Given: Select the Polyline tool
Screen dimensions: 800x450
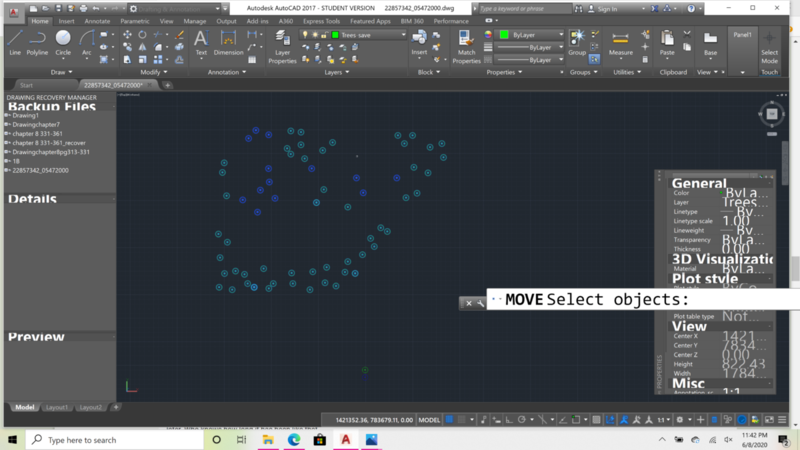Looking at the screenshot, I should tap(37, 42).
